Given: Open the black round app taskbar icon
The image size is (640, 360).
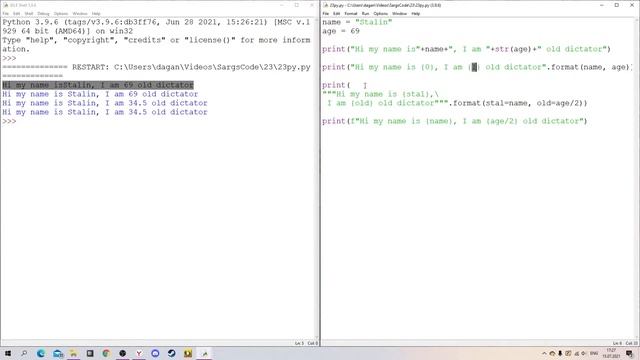Looking at the screenshot, I should (x=122, y=353).
